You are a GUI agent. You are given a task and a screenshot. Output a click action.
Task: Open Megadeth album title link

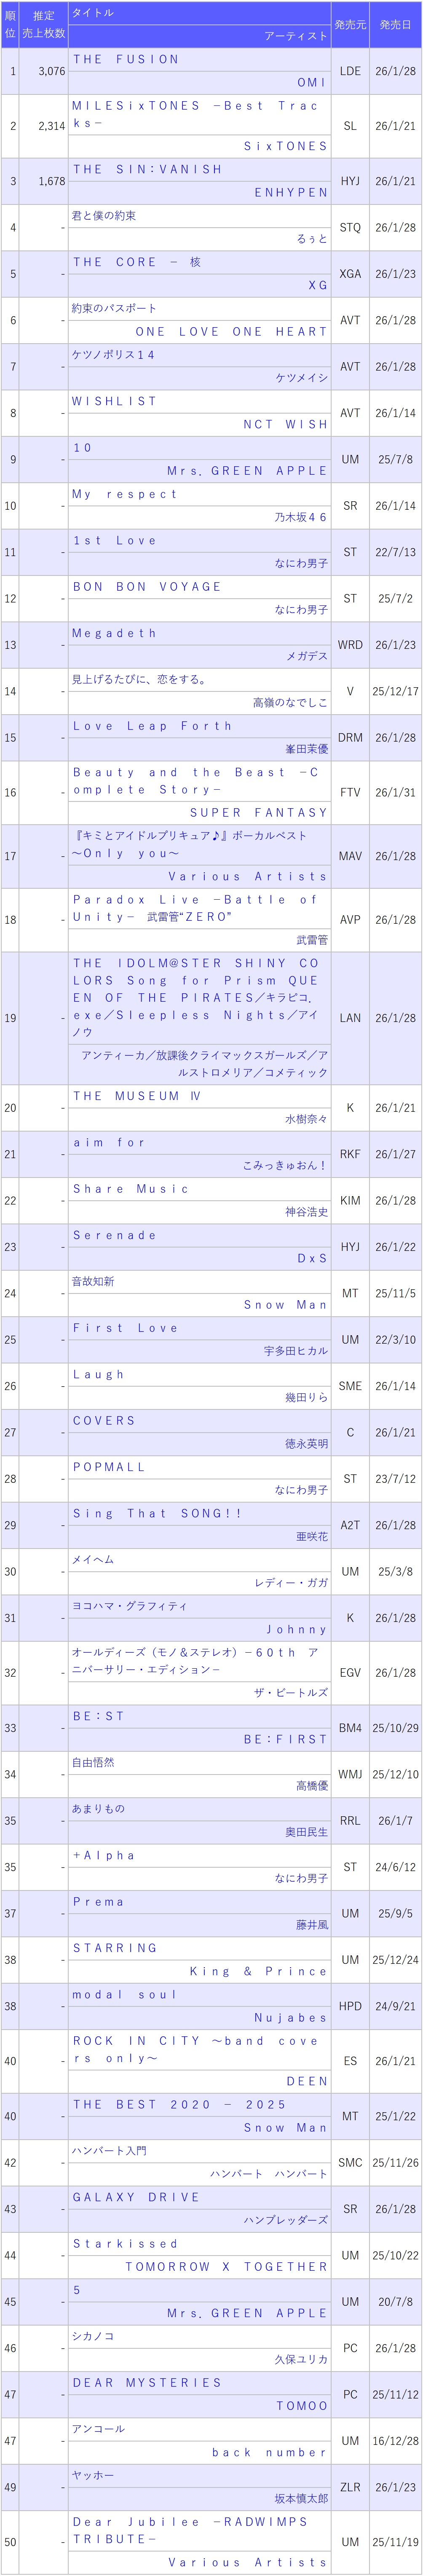(114, 633)
